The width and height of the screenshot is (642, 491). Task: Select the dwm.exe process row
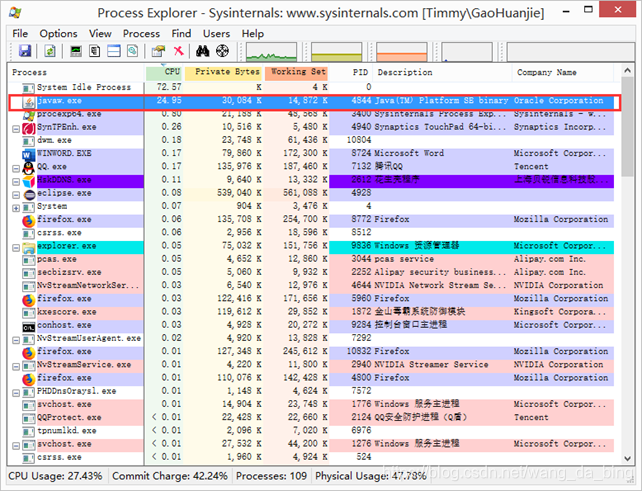click(x=311, y=140)
